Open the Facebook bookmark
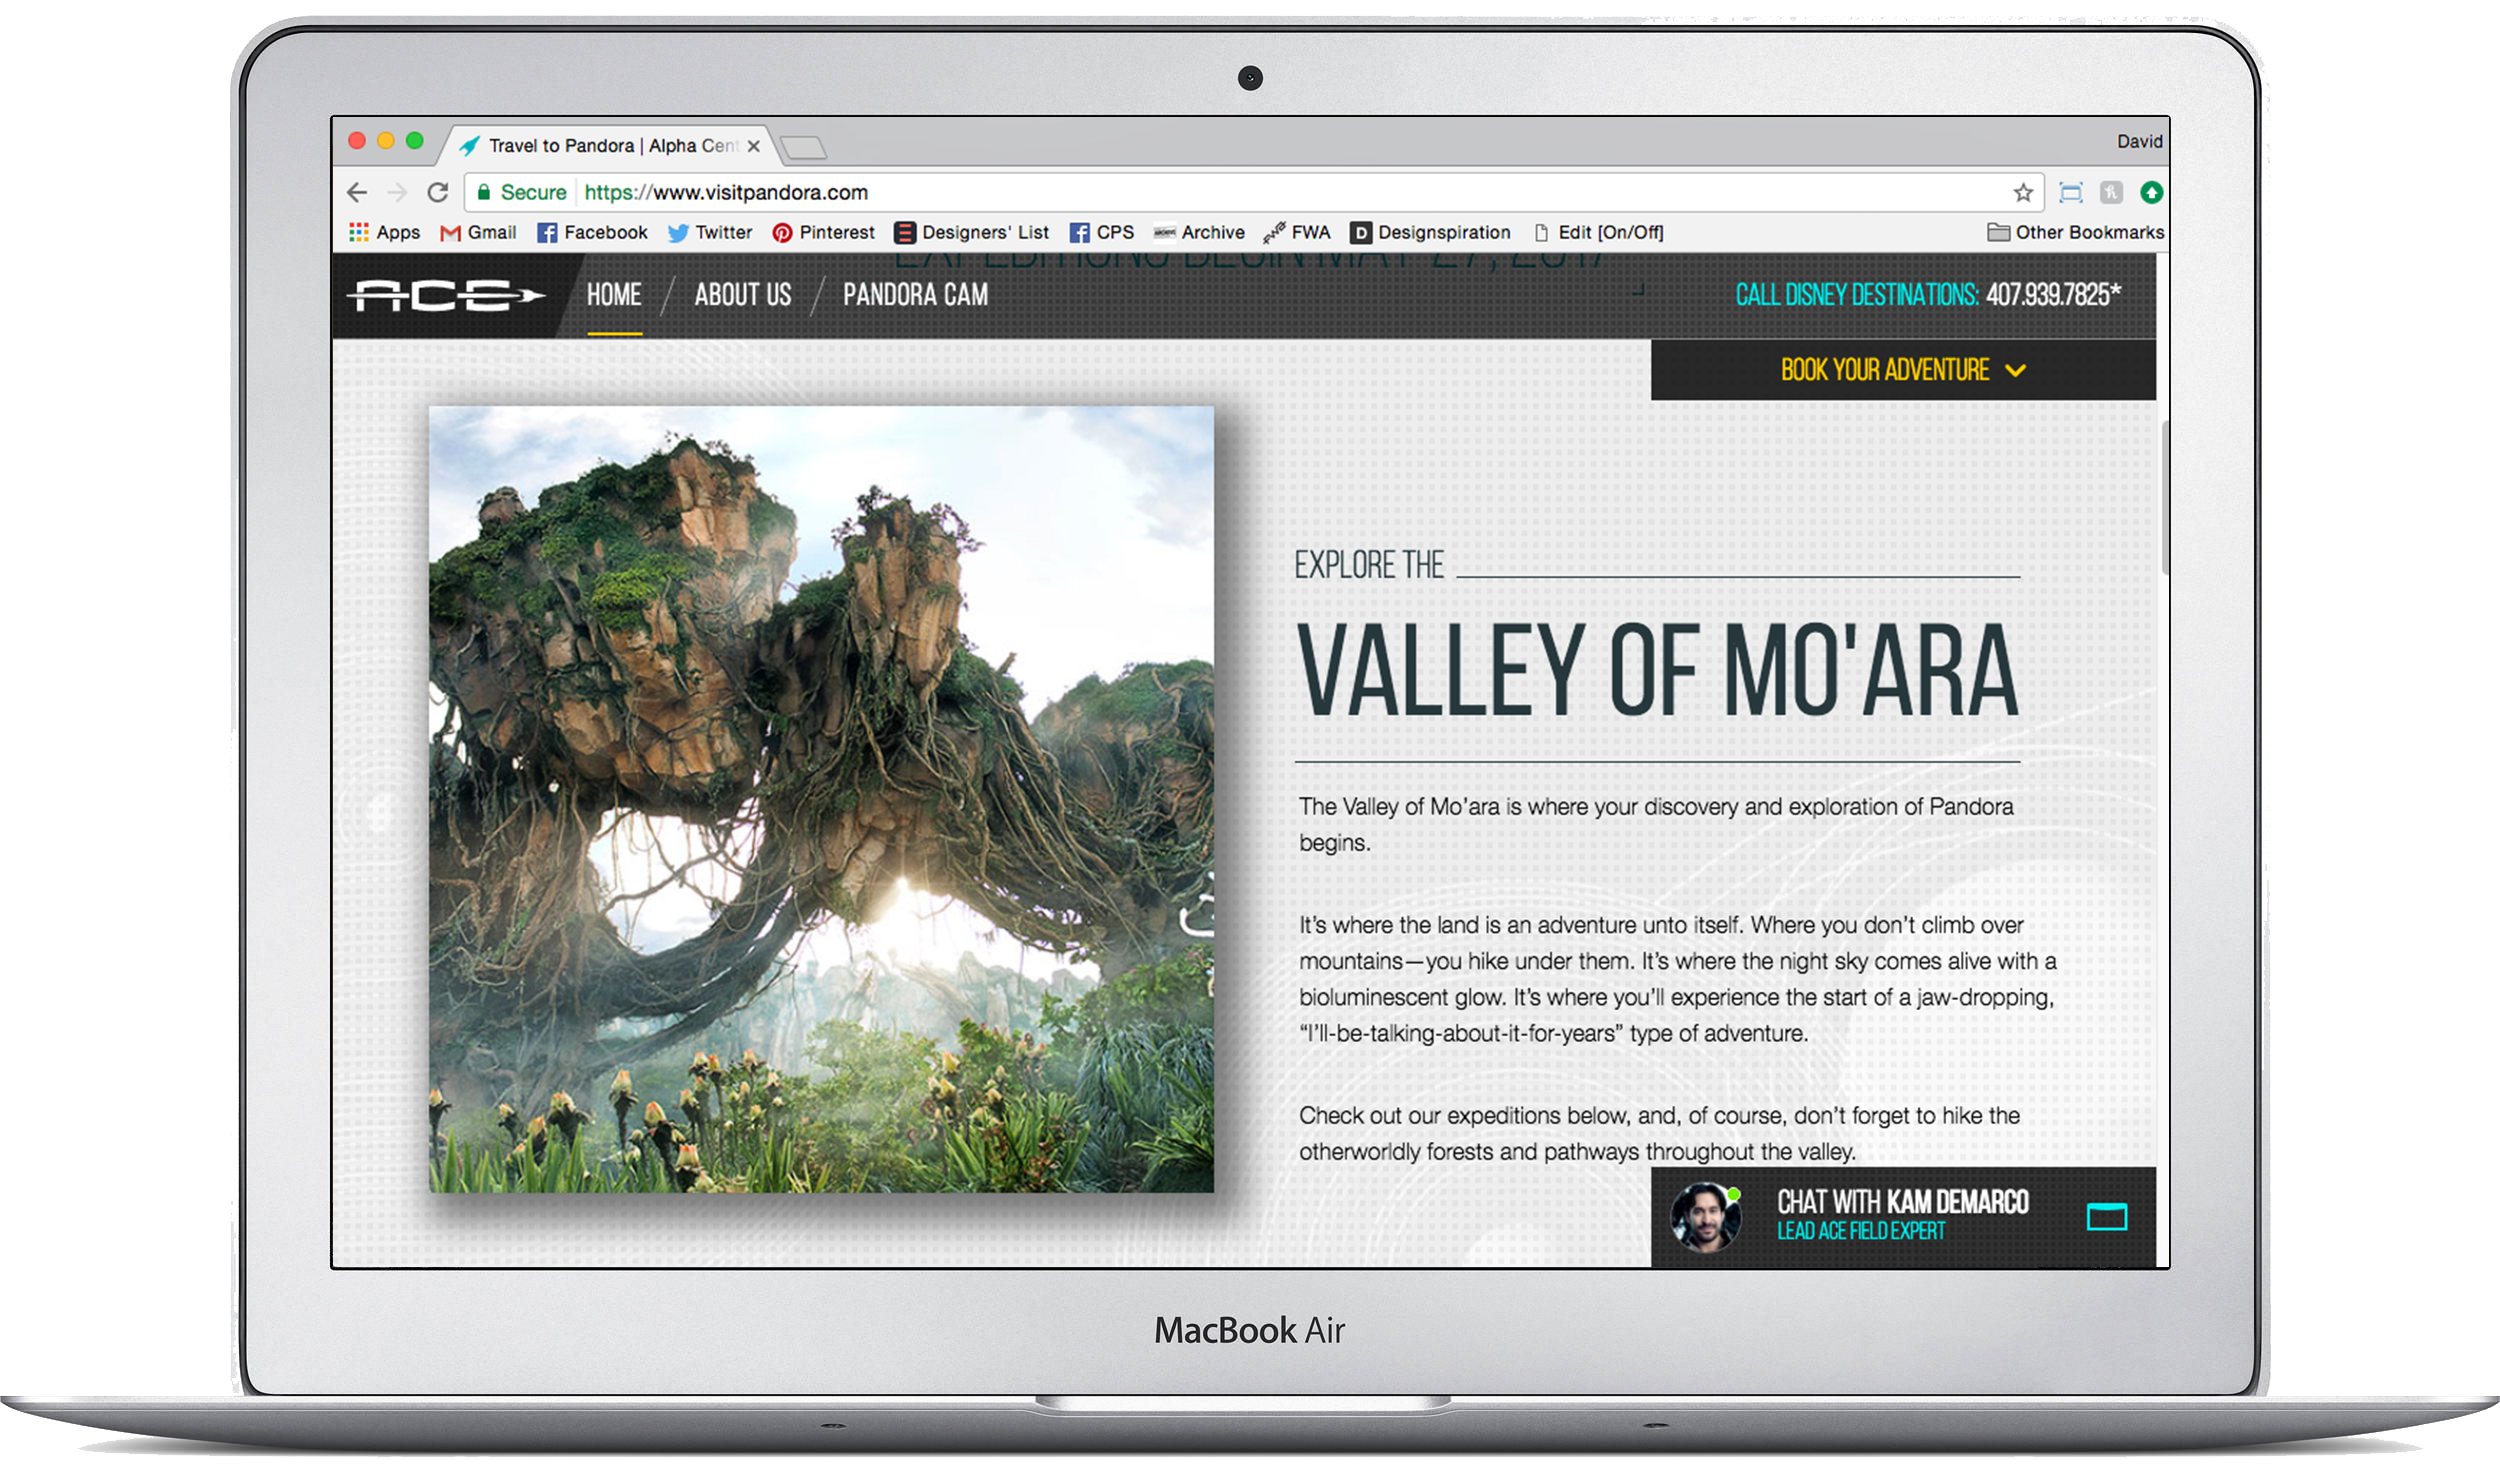The height and width of the screenshot is (1476, 2500). click(x=592, y=232)
